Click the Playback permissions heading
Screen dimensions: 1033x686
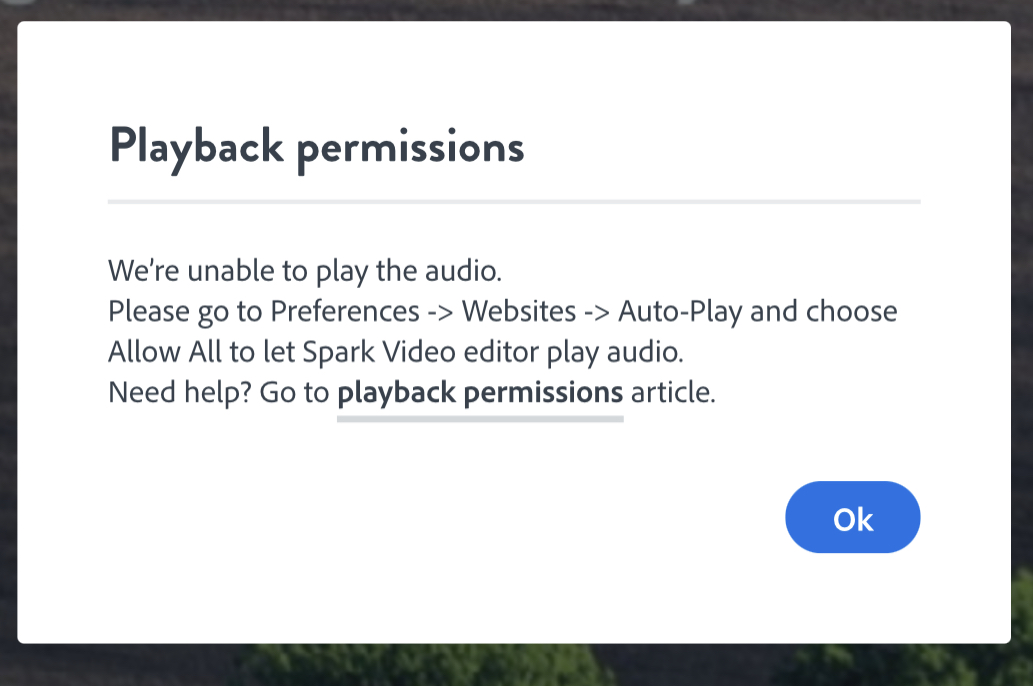coord(316,148)
